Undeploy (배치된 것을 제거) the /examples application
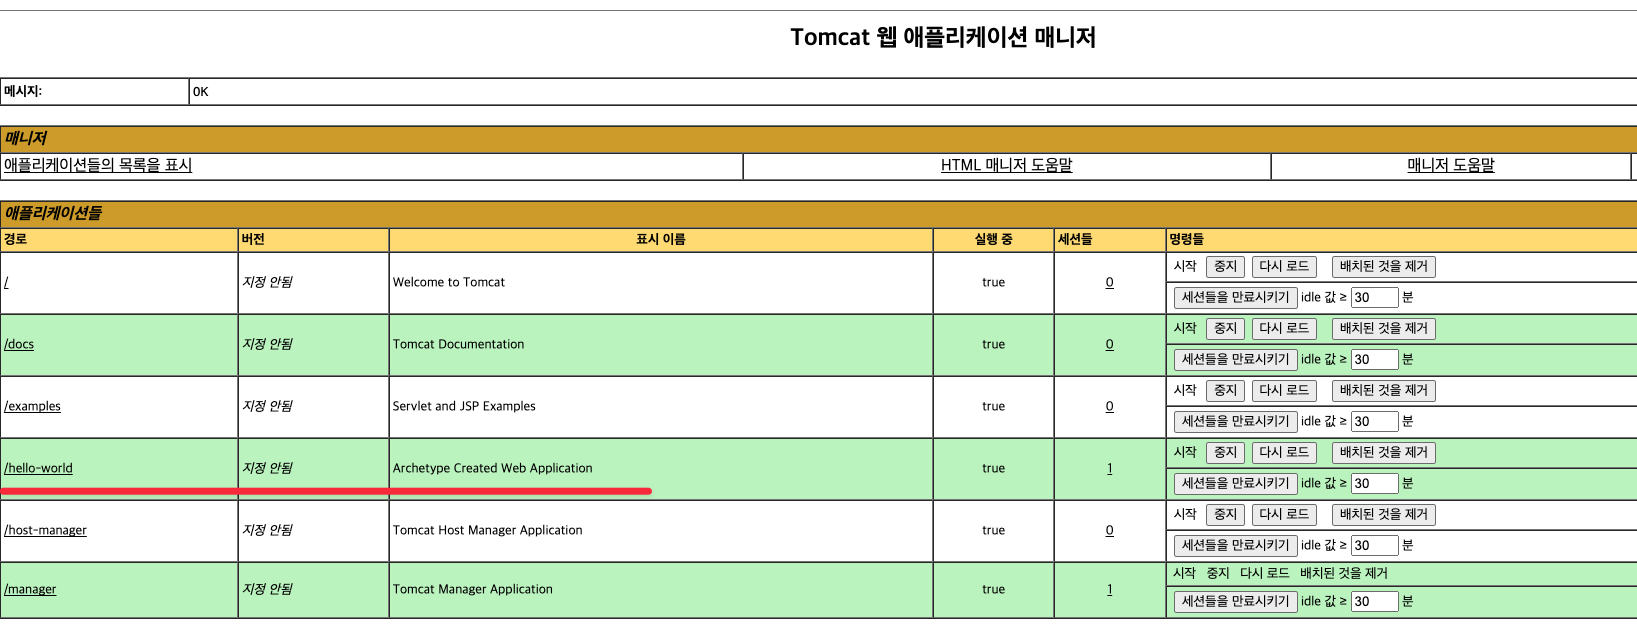Screen dimensions: 1637x632 point(1384,391)
